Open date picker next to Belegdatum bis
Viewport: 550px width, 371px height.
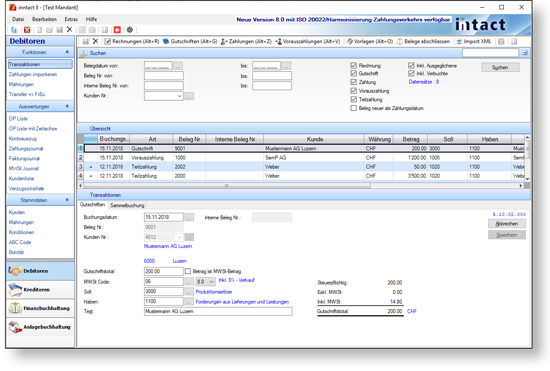tap(286, 66)
